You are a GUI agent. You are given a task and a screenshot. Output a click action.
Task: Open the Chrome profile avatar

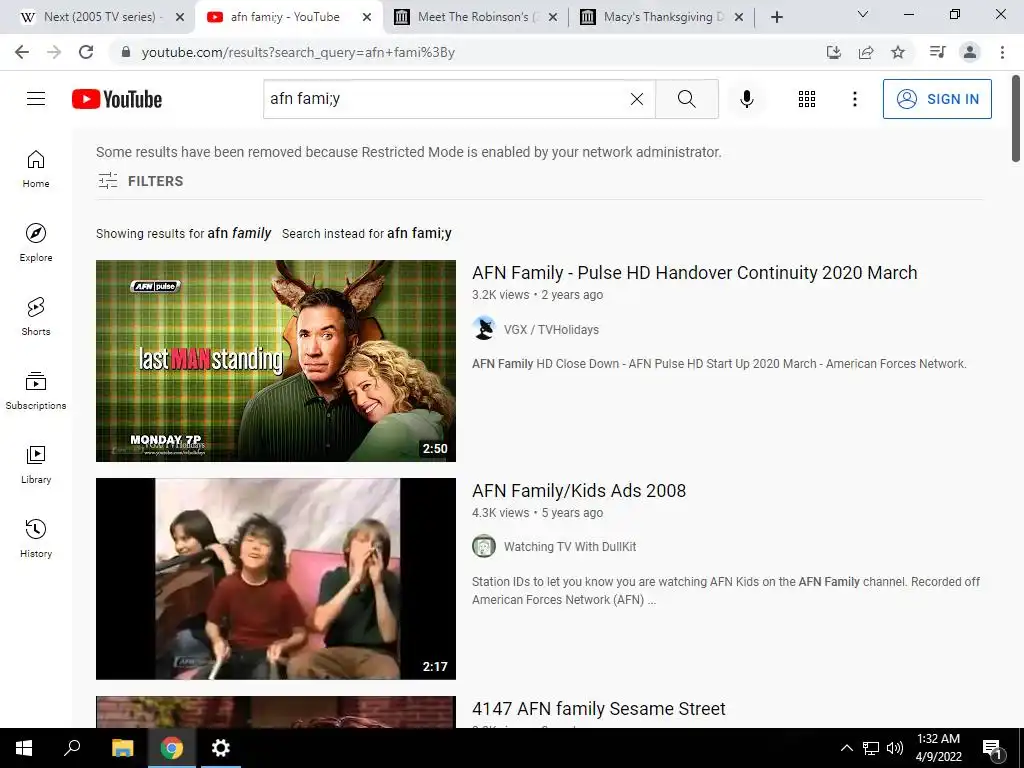coord(970,52)
